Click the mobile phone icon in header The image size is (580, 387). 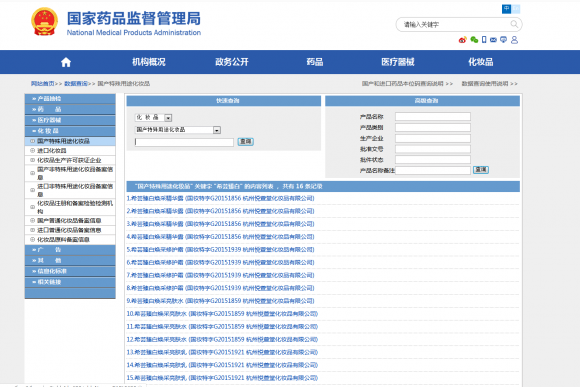[x=484, y=40]
